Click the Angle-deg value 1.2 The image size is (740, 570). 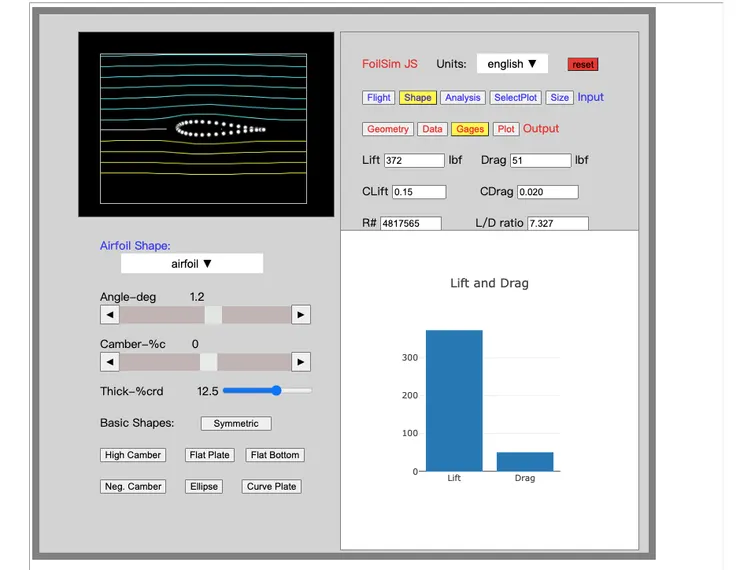(197, 297)
